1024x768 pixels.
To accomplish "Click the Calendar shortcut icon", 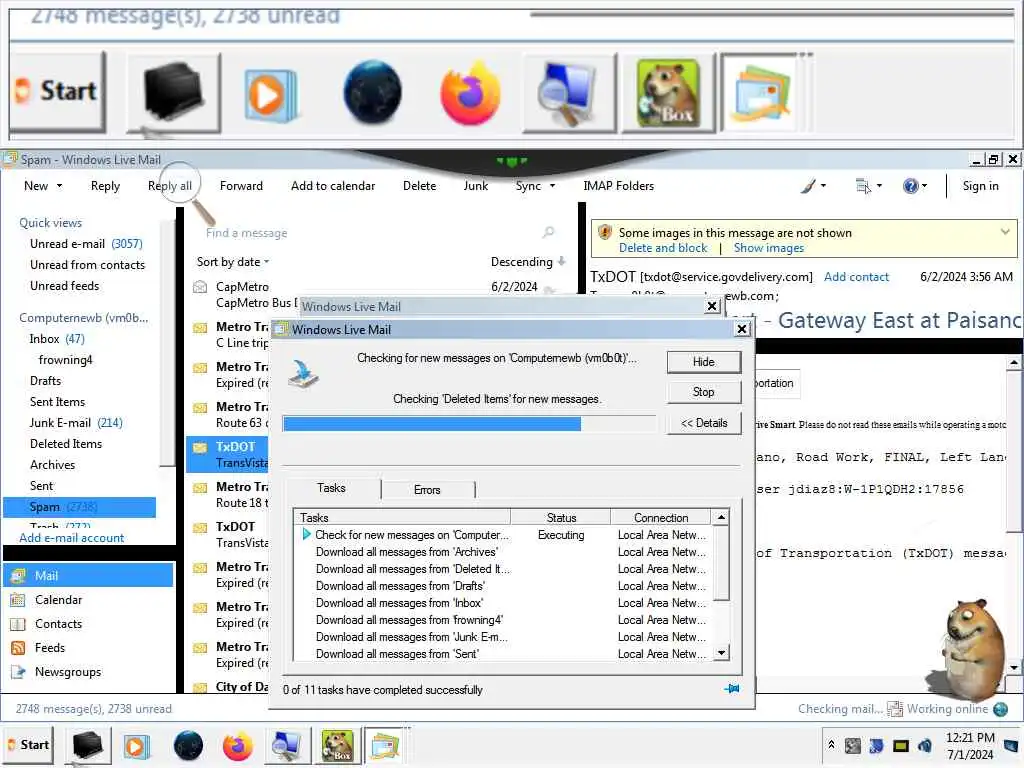I will [x=18, y=600].
